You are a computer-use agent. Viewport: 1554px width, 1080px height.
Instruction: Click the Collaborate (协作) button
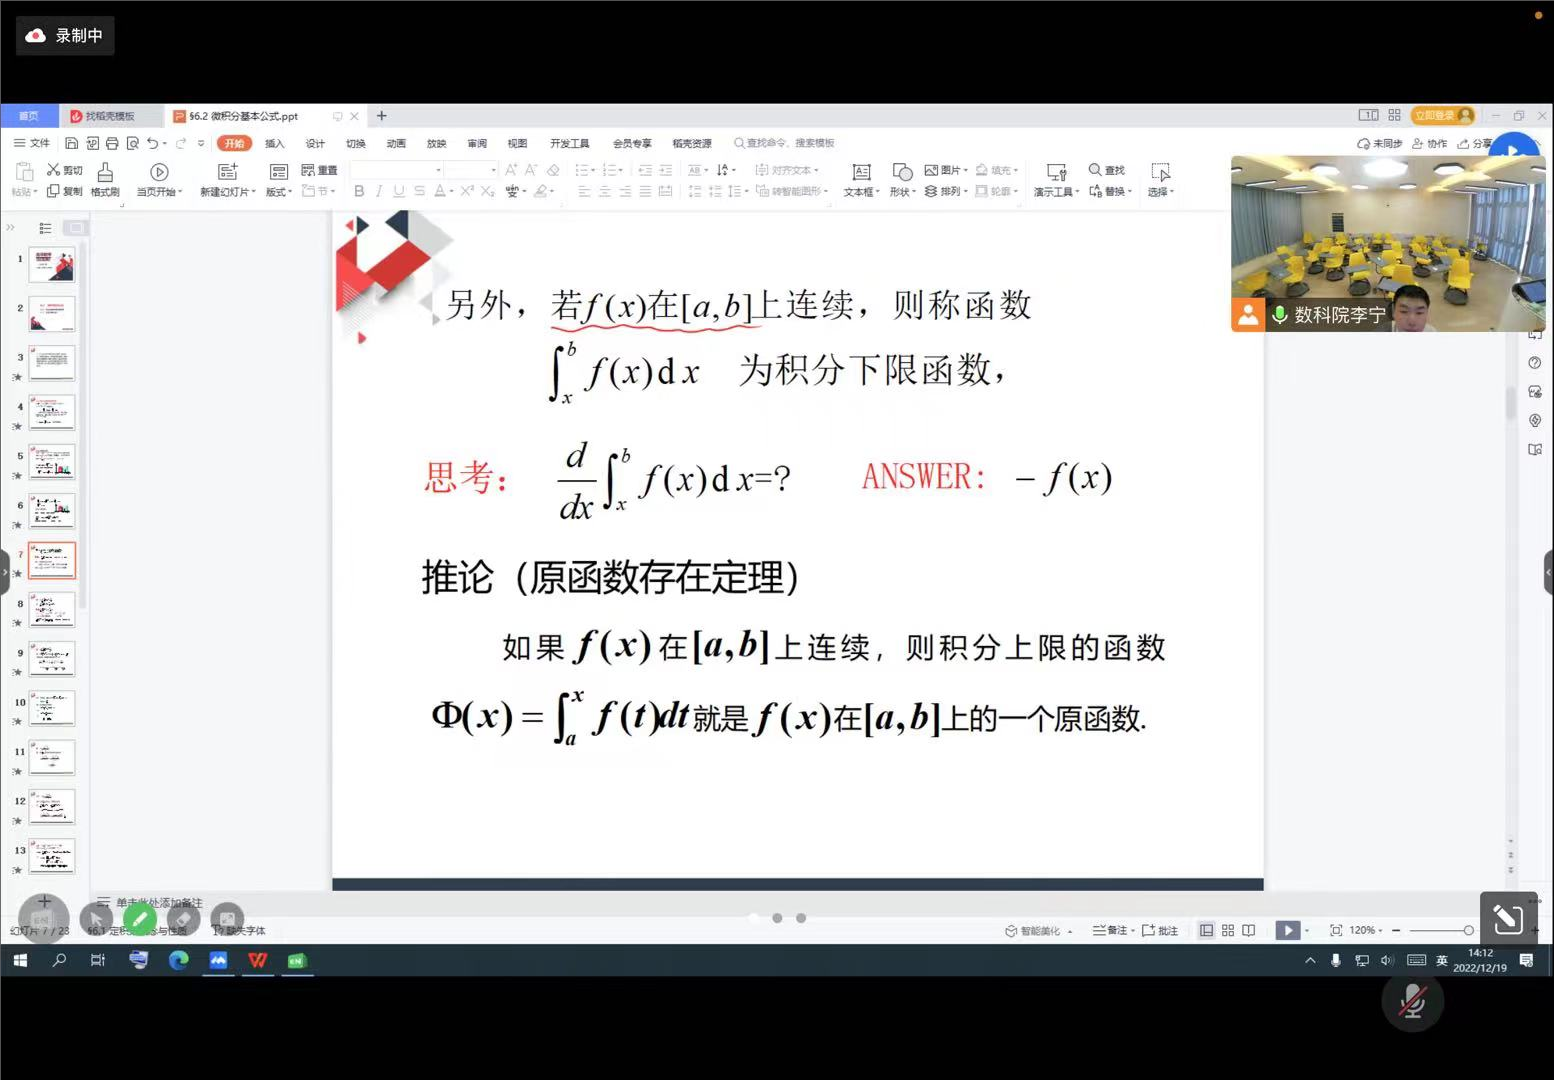click(1430, 143)
